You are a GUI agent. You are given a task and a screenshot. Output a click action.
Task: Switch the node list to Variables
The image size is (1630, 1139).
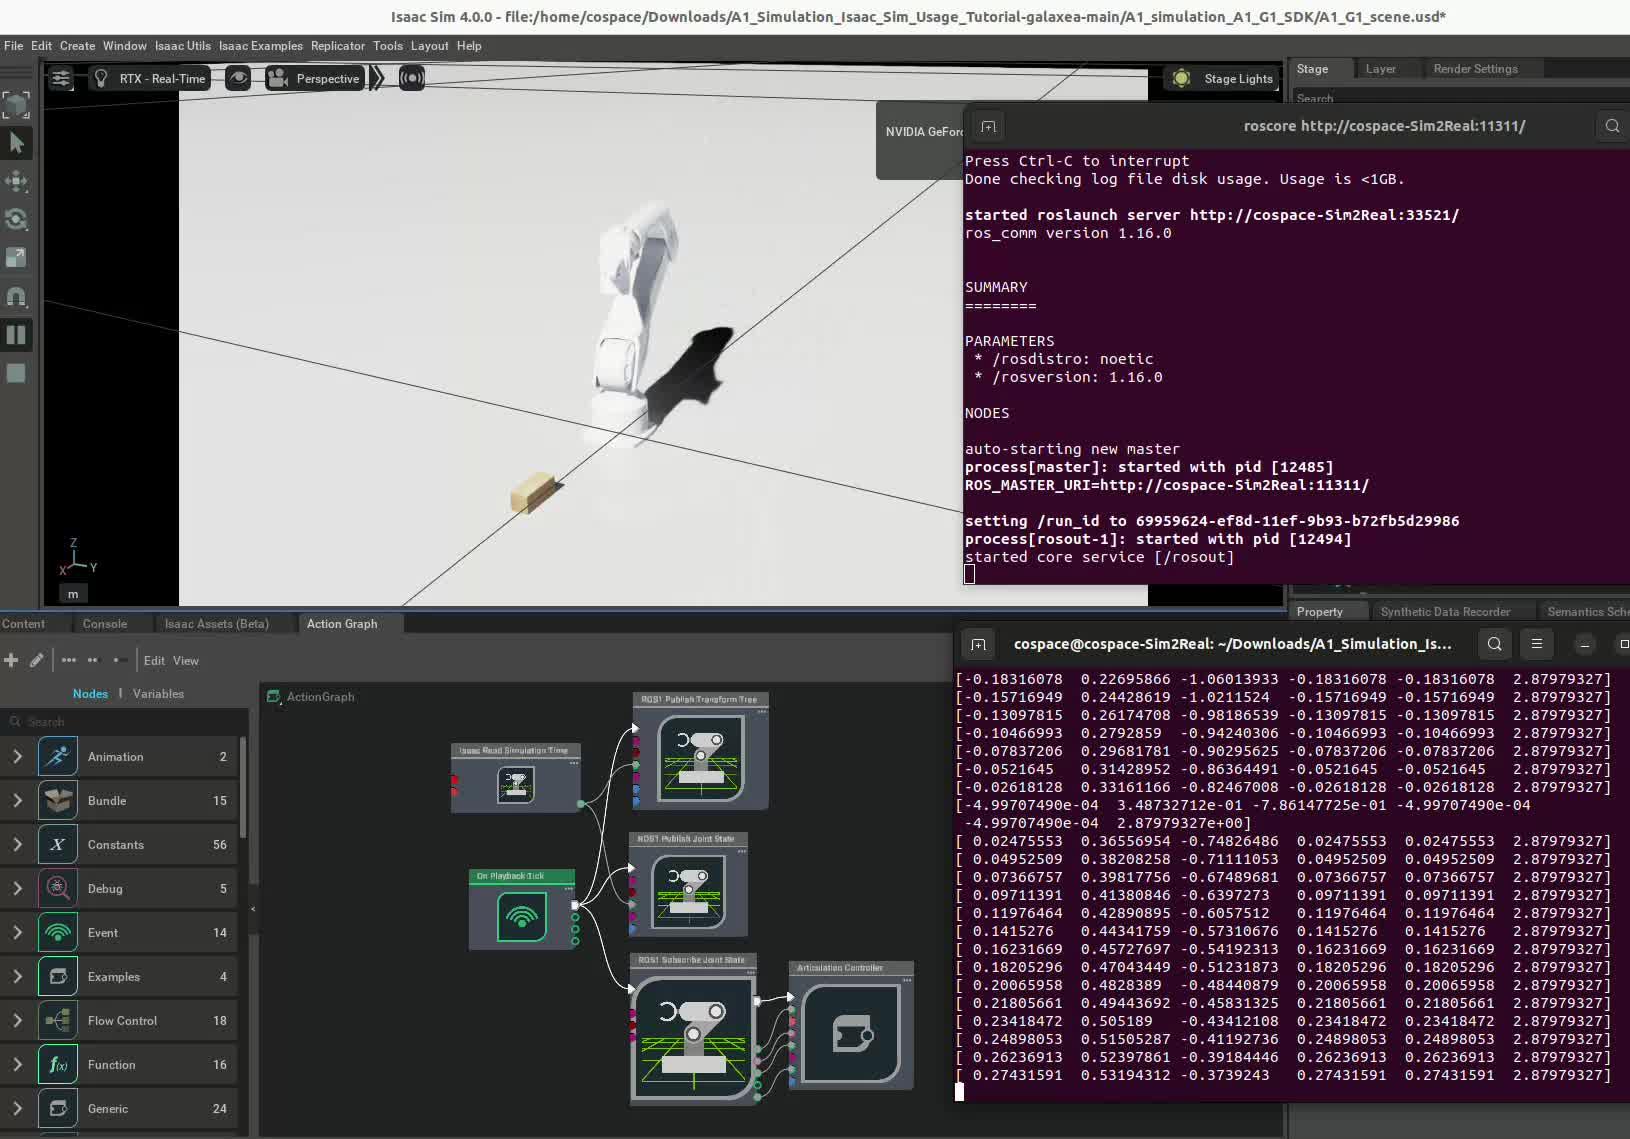[159, 693]
